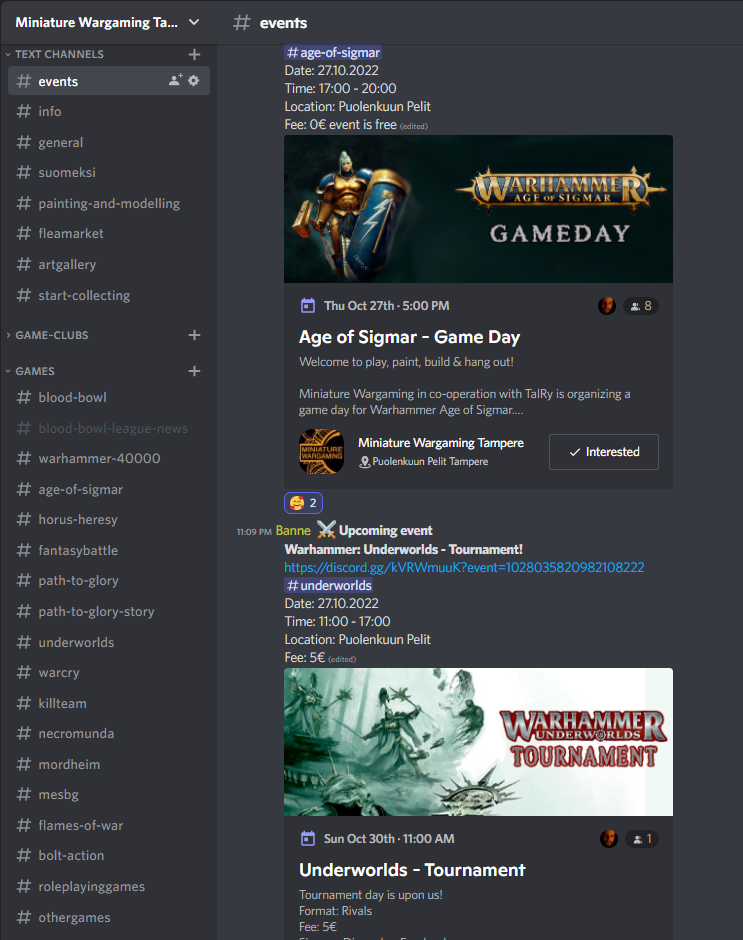Click the Miniature Wargaming Tampere organizer name

(441, 443)
